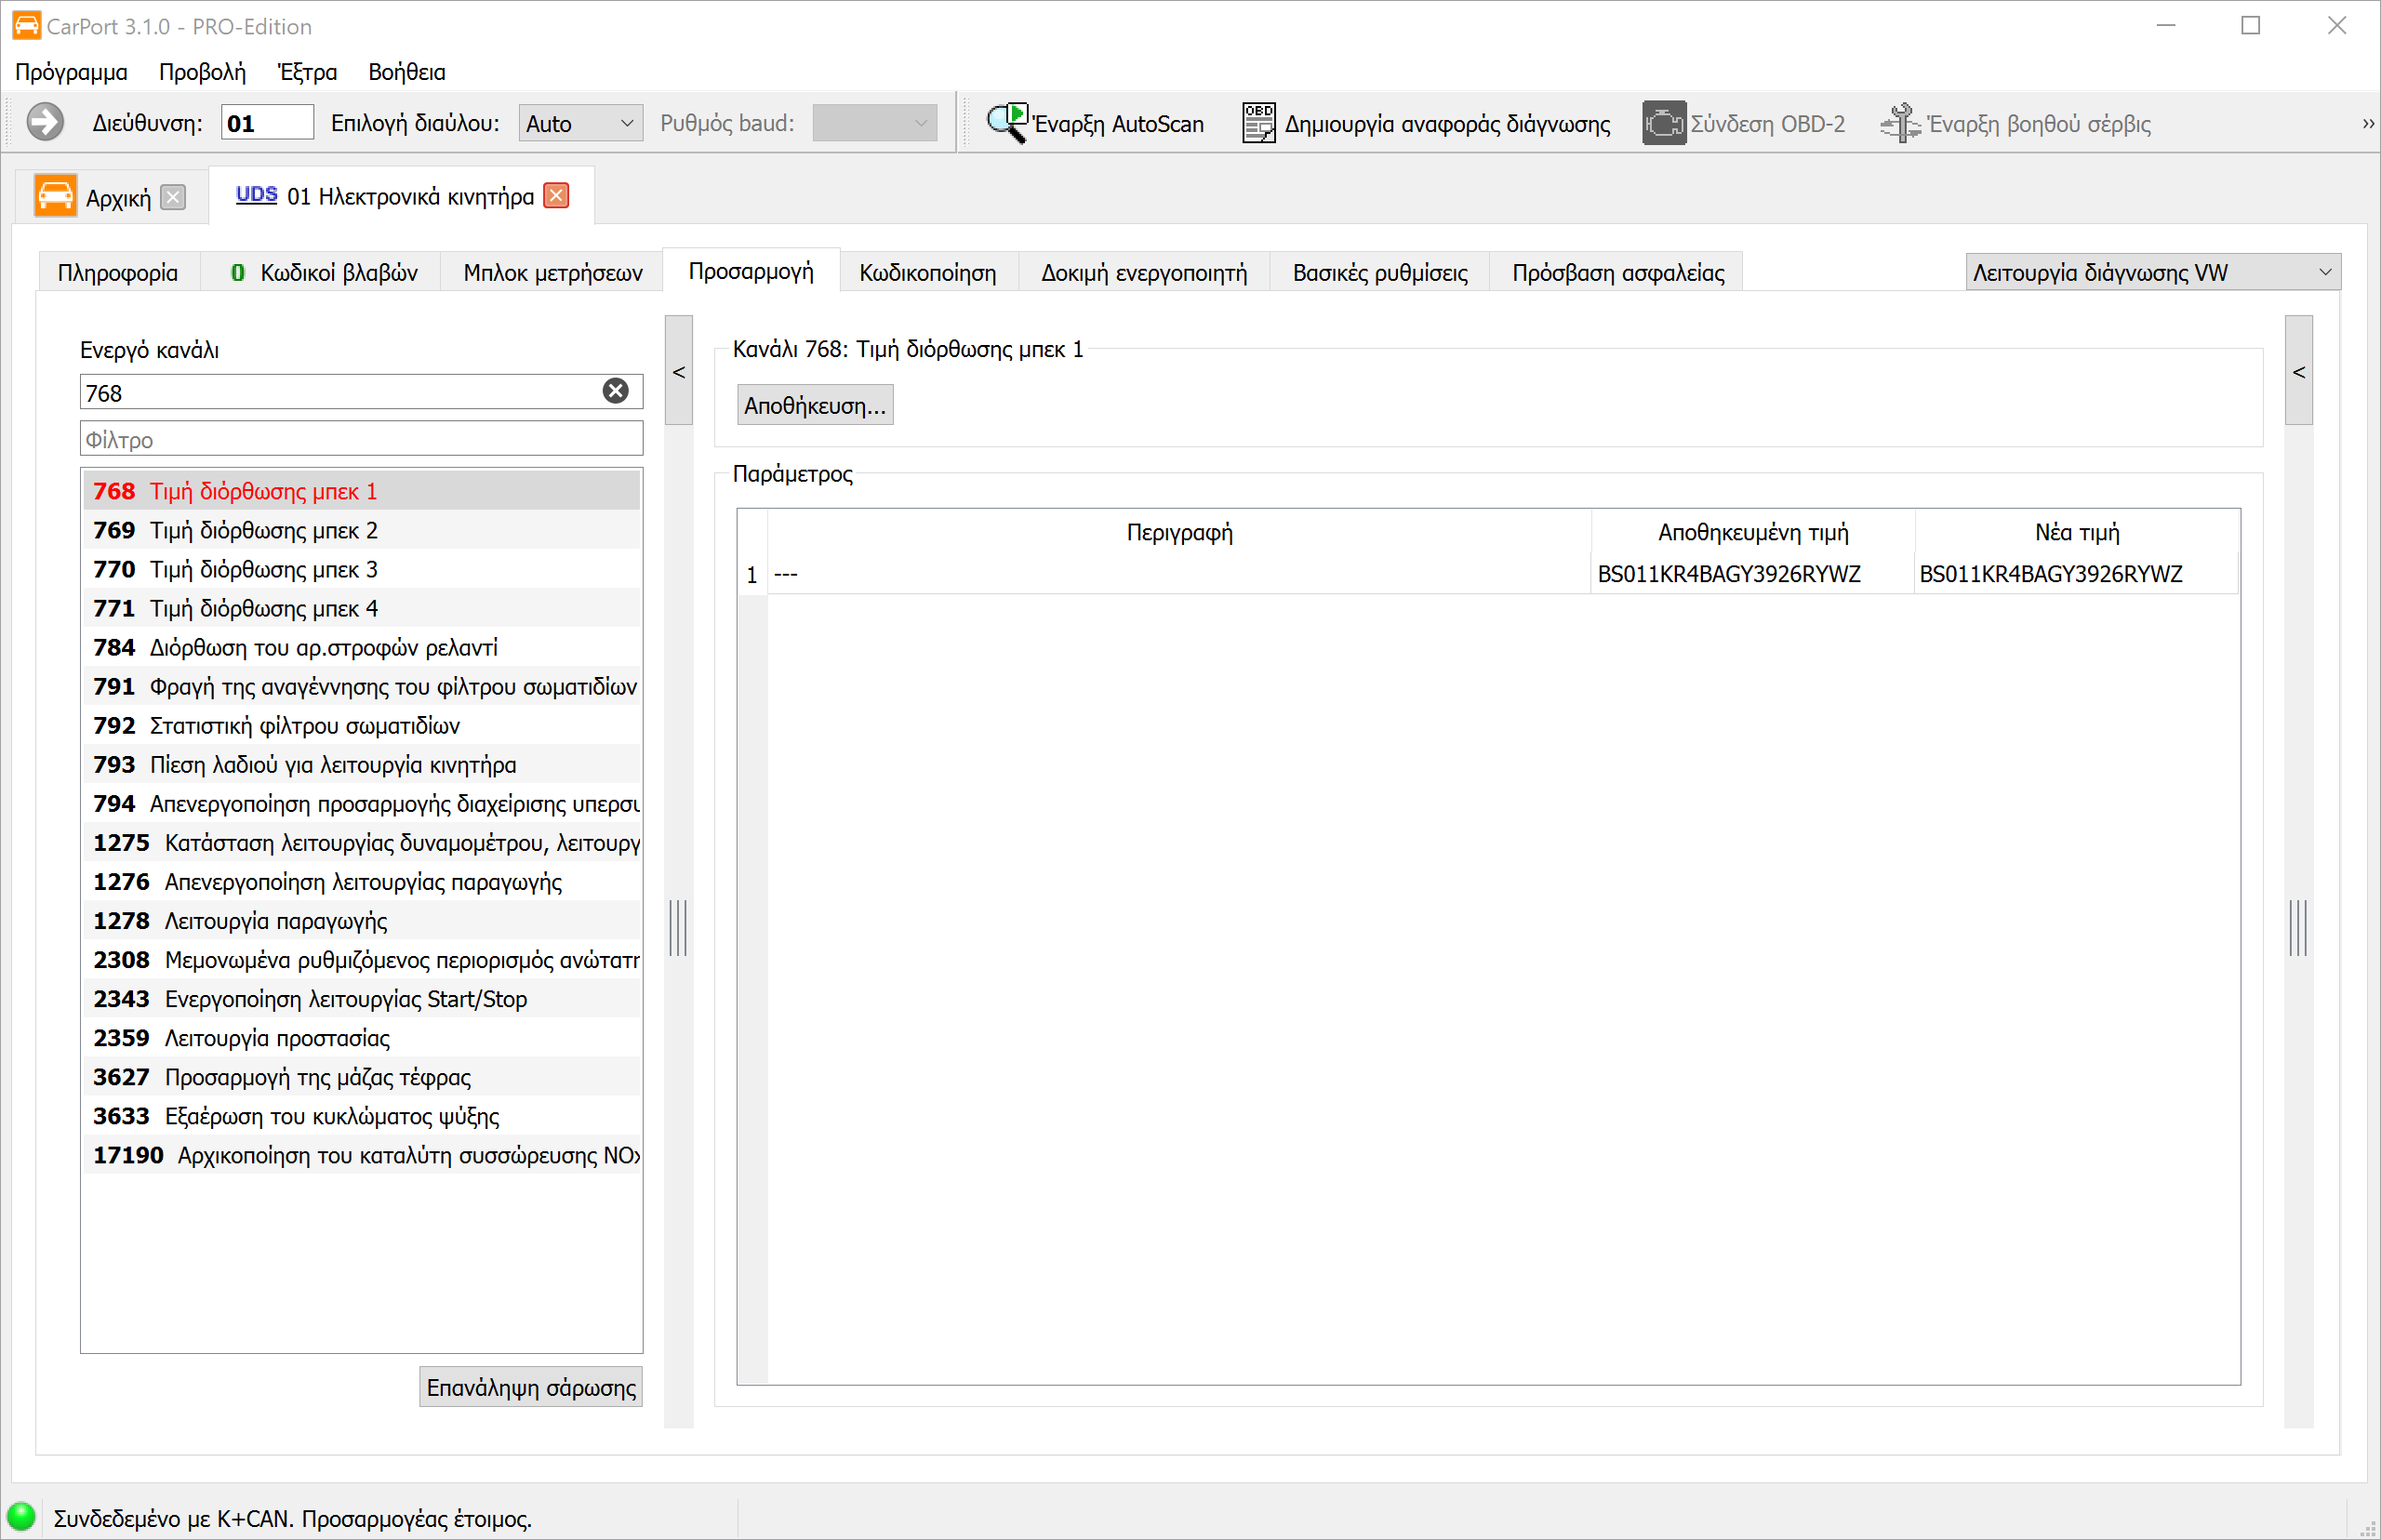Screen dimensions: 2381x1540
Task: Close the Αρχική tab
Action: pos(173,197)
